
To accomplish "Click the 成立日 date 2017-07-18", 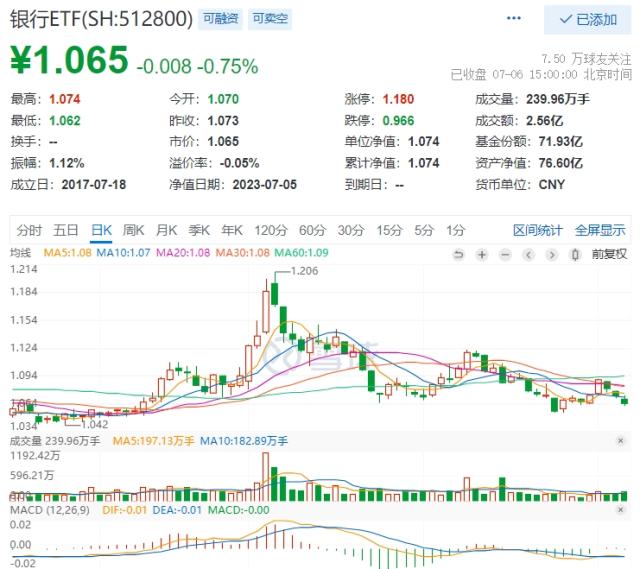I will (x=94, y=184).
